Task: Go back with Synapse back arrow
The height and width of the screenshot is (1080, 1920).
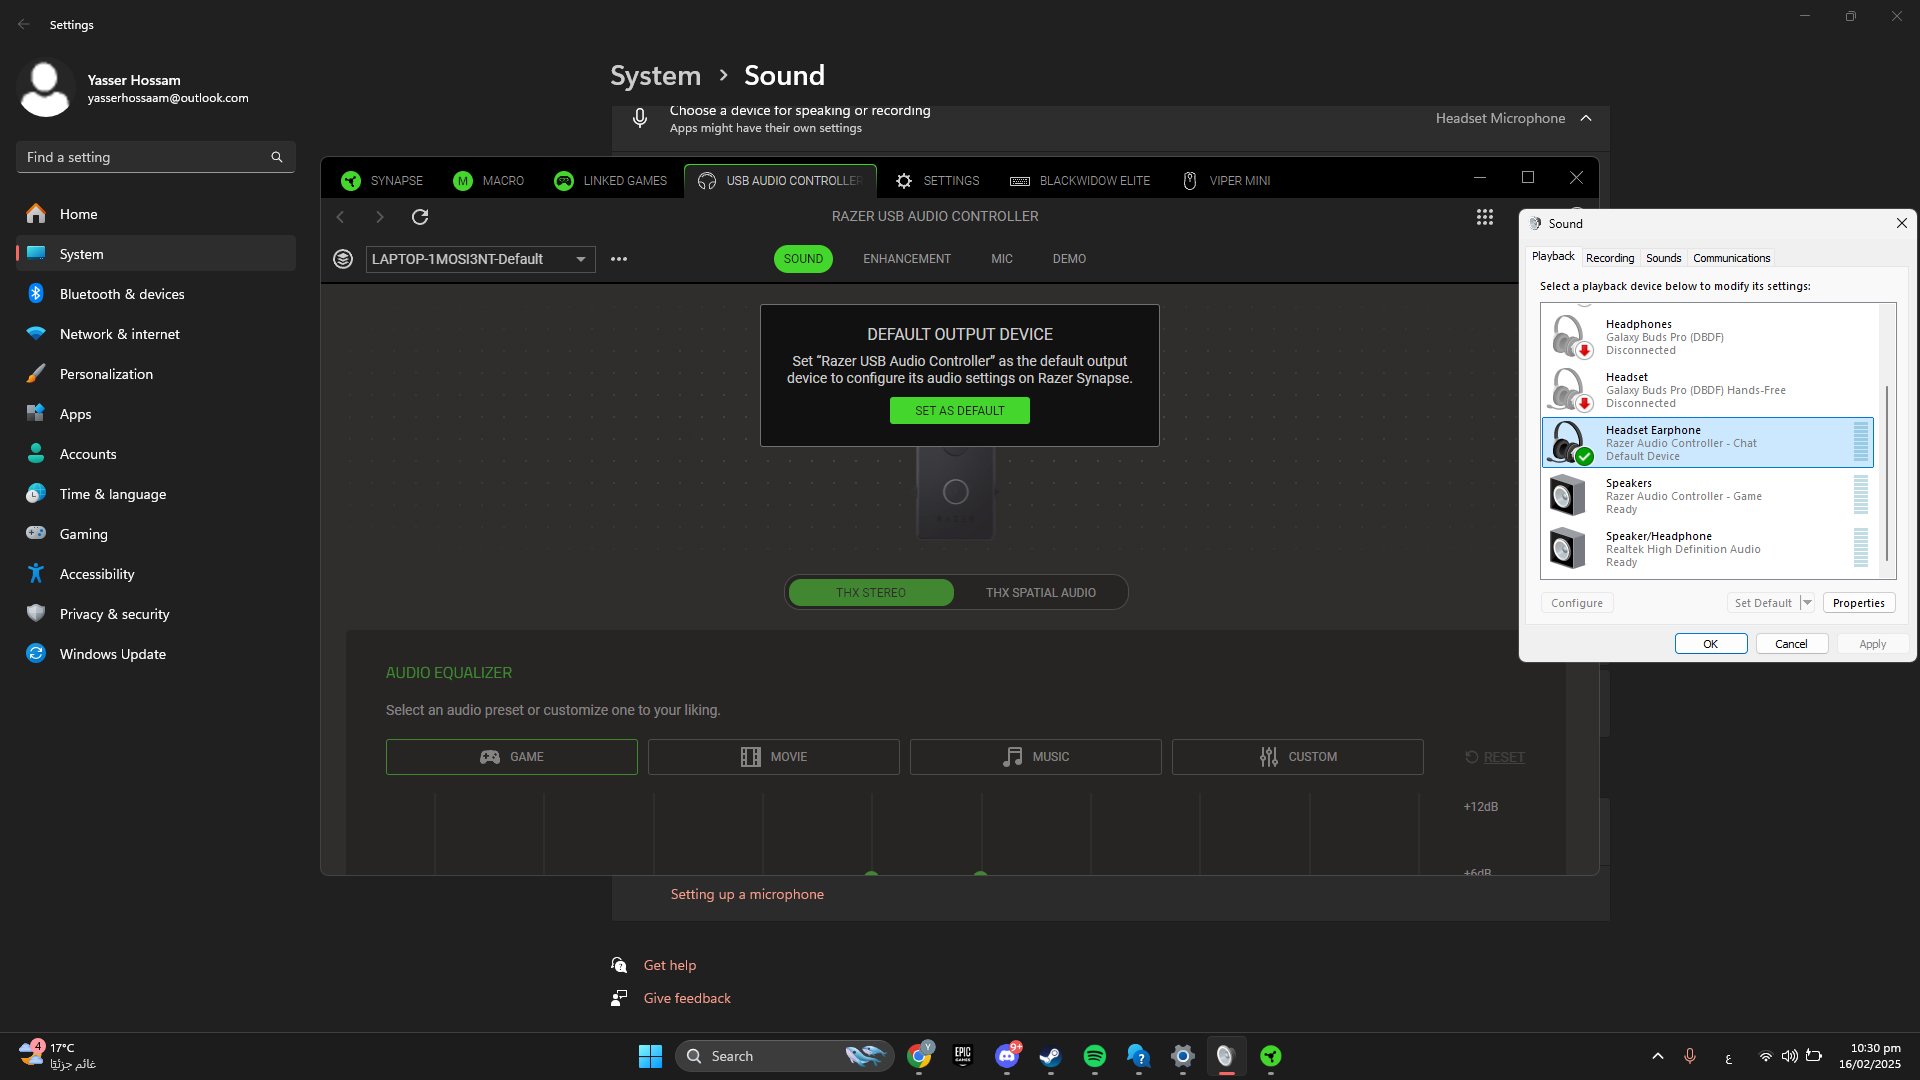Action: [x=340, y=217]
